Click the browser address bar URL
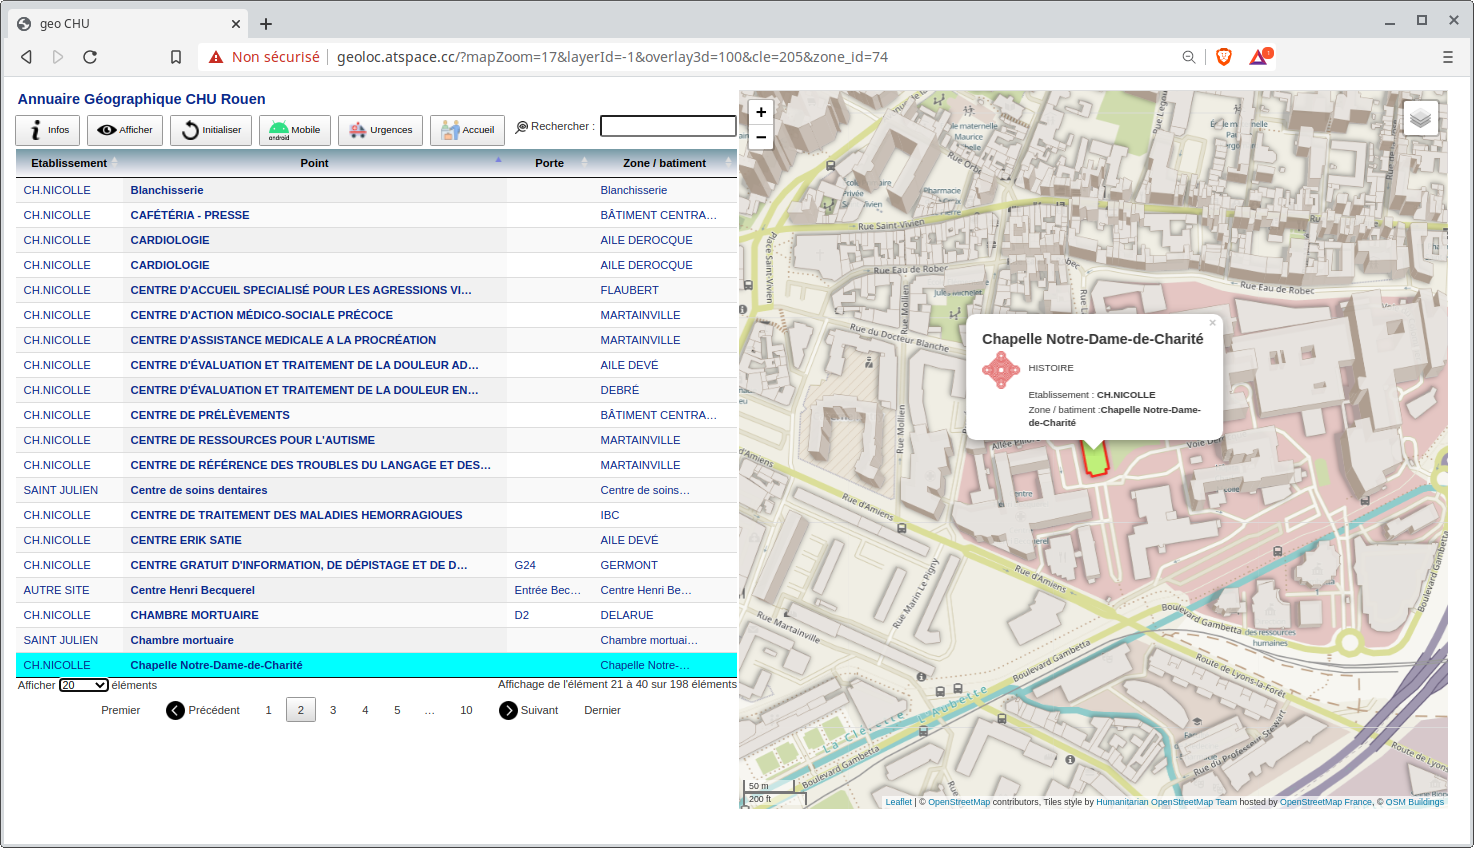This screenshot has height=848, width=1474. click(x=612, y=57)
